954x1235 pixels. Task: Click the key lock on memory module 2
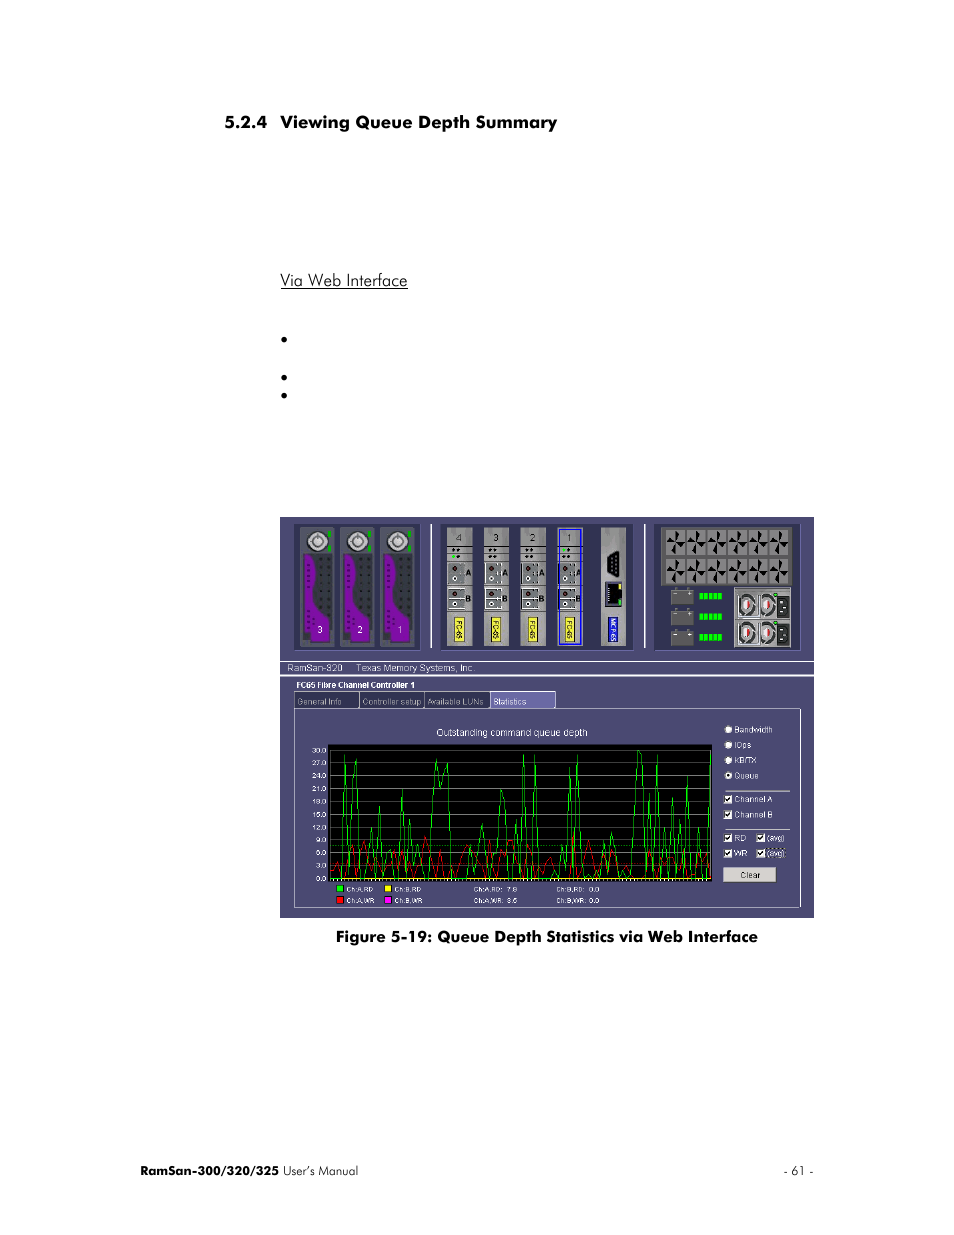357,541
